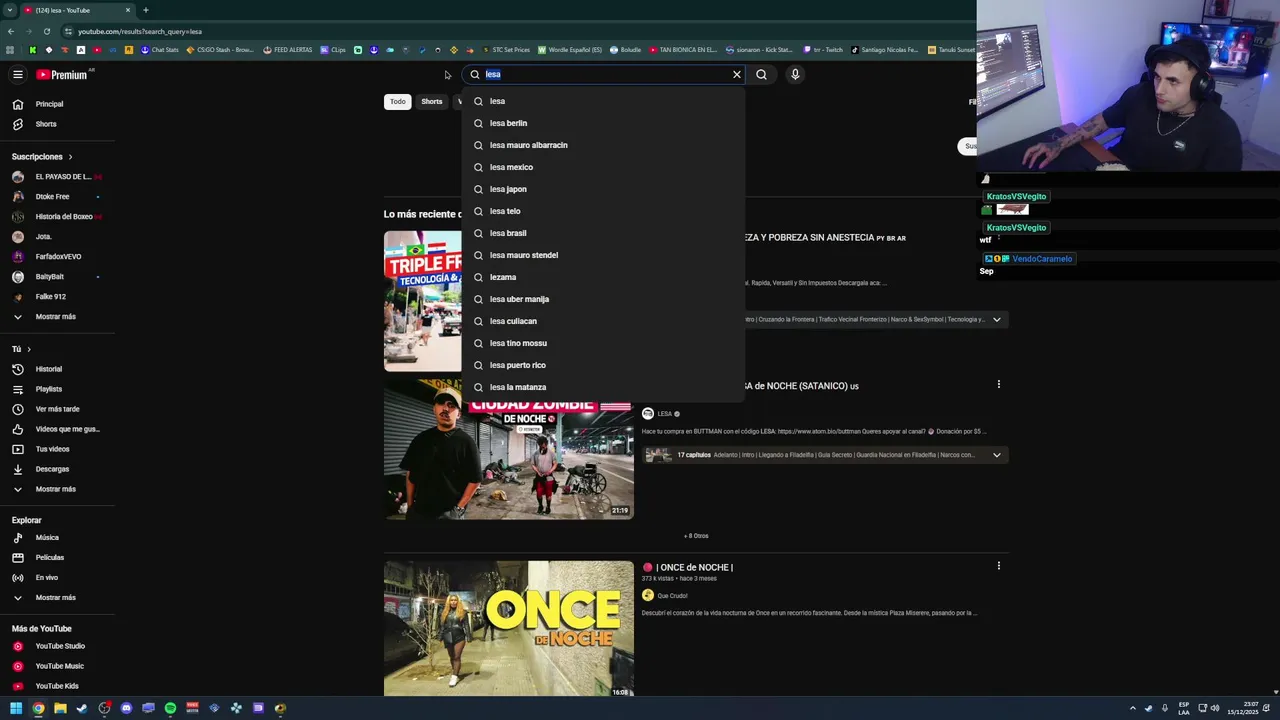Open YouTube Studio link
1280x720 pixels.
click(x=60, y=646)
